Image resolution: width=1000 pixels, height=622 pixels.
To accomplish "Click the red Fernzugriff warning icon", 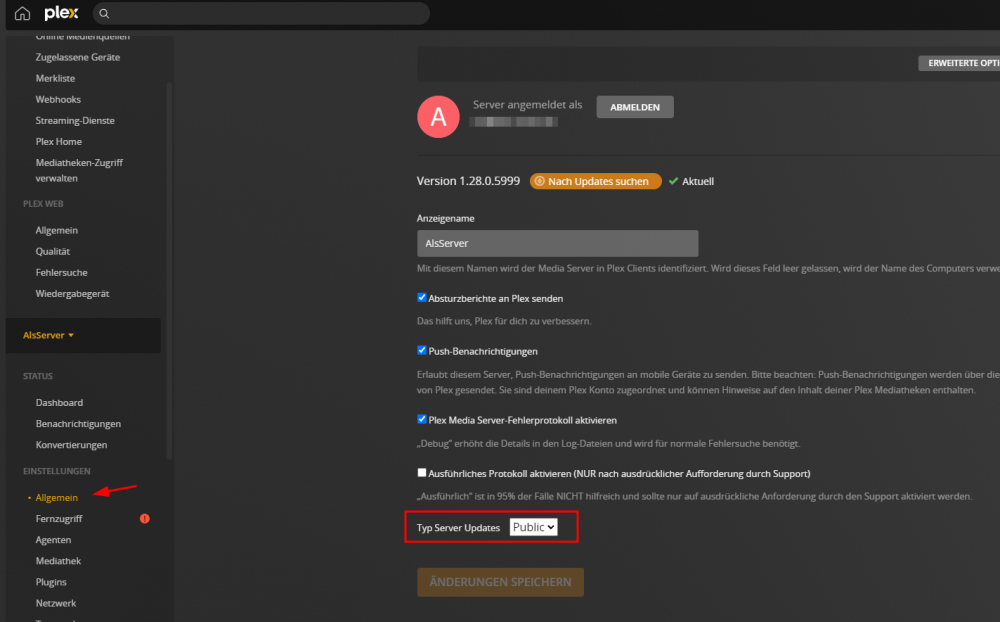I will pos(145,519).
